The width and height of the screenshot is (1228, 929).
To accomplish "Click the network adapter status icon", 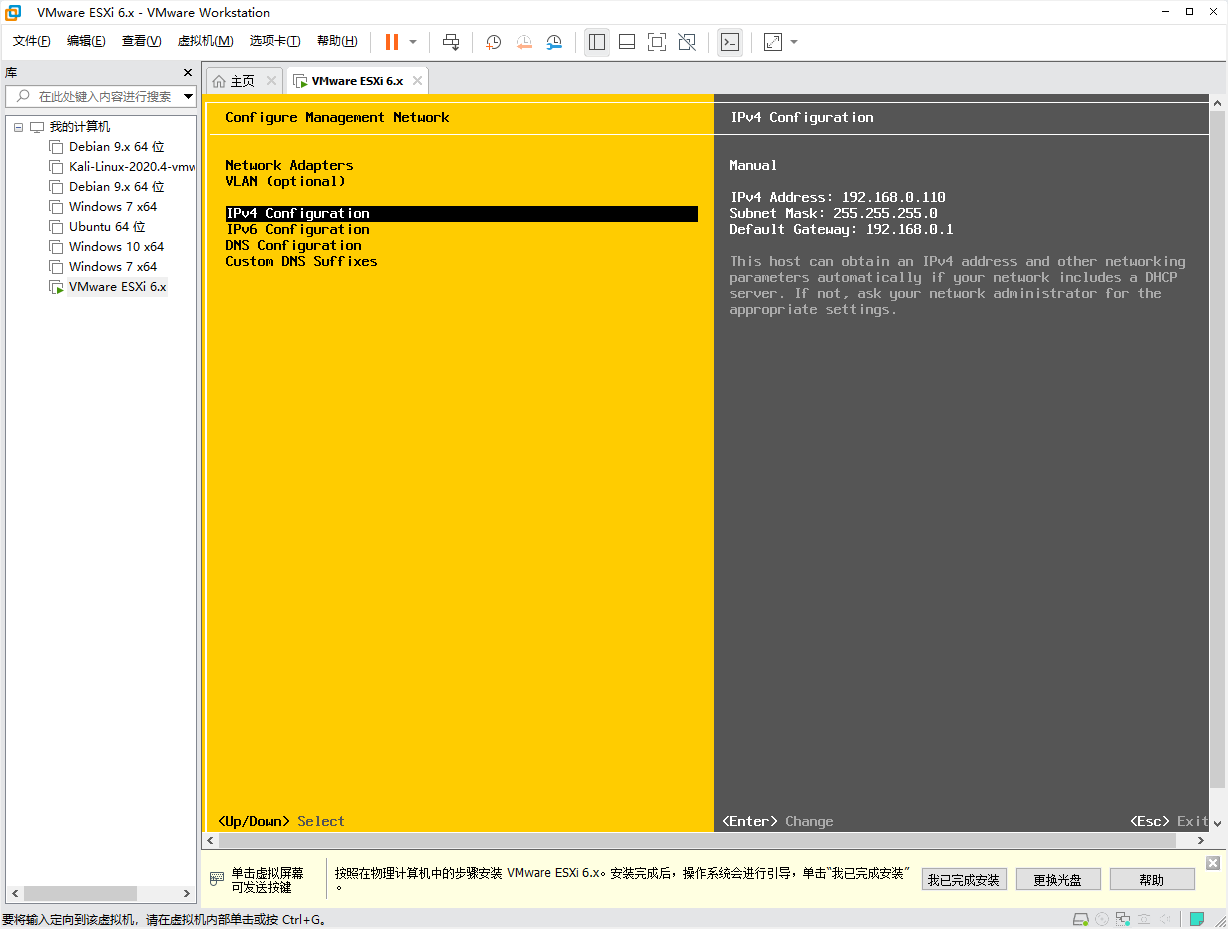I will [x=1123, y=919].
